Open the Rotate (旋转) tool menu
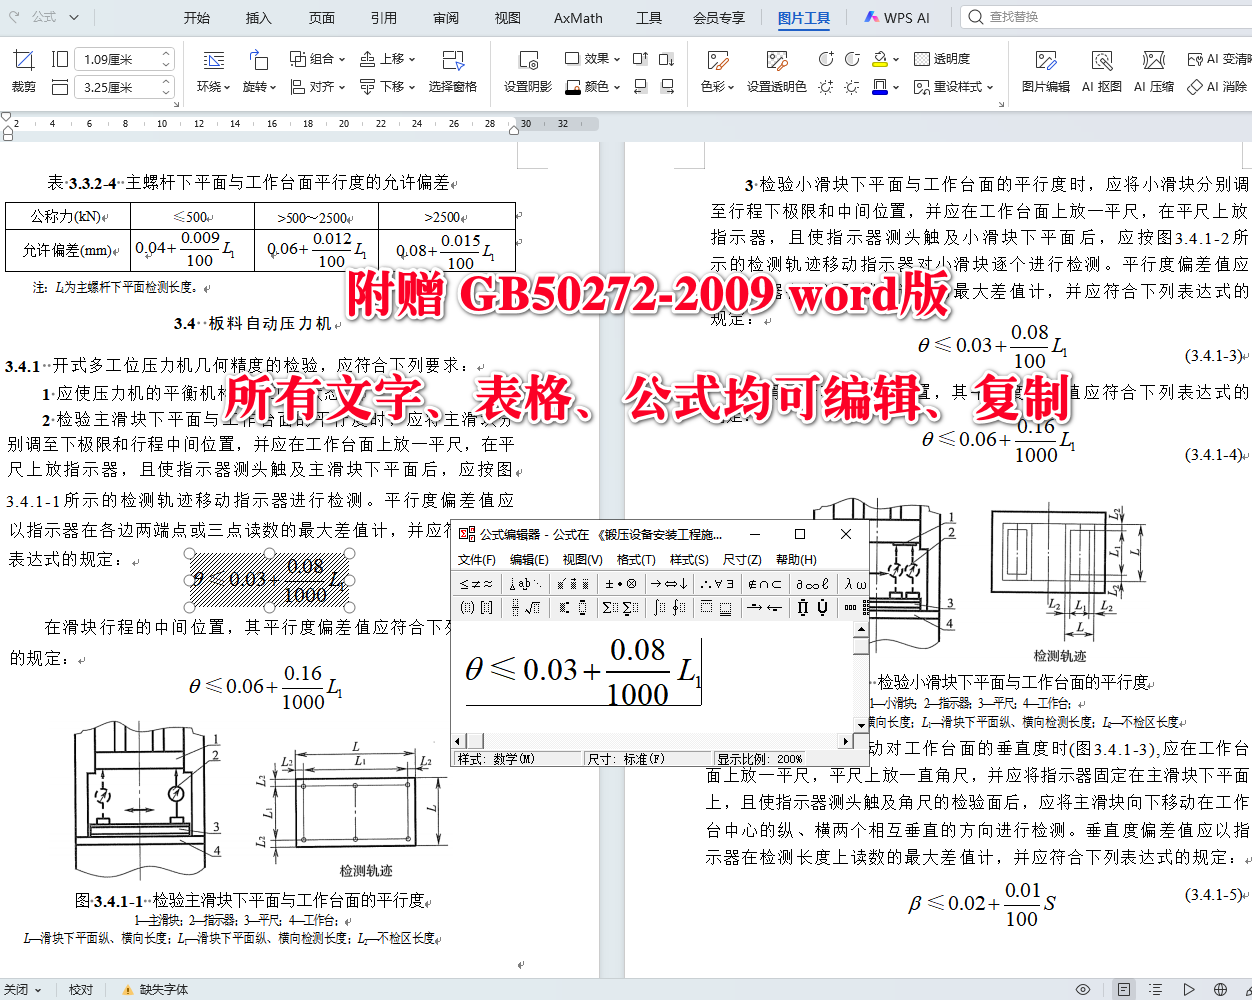This screenshot has width=1252, height=1000. (x=259, y=72)
